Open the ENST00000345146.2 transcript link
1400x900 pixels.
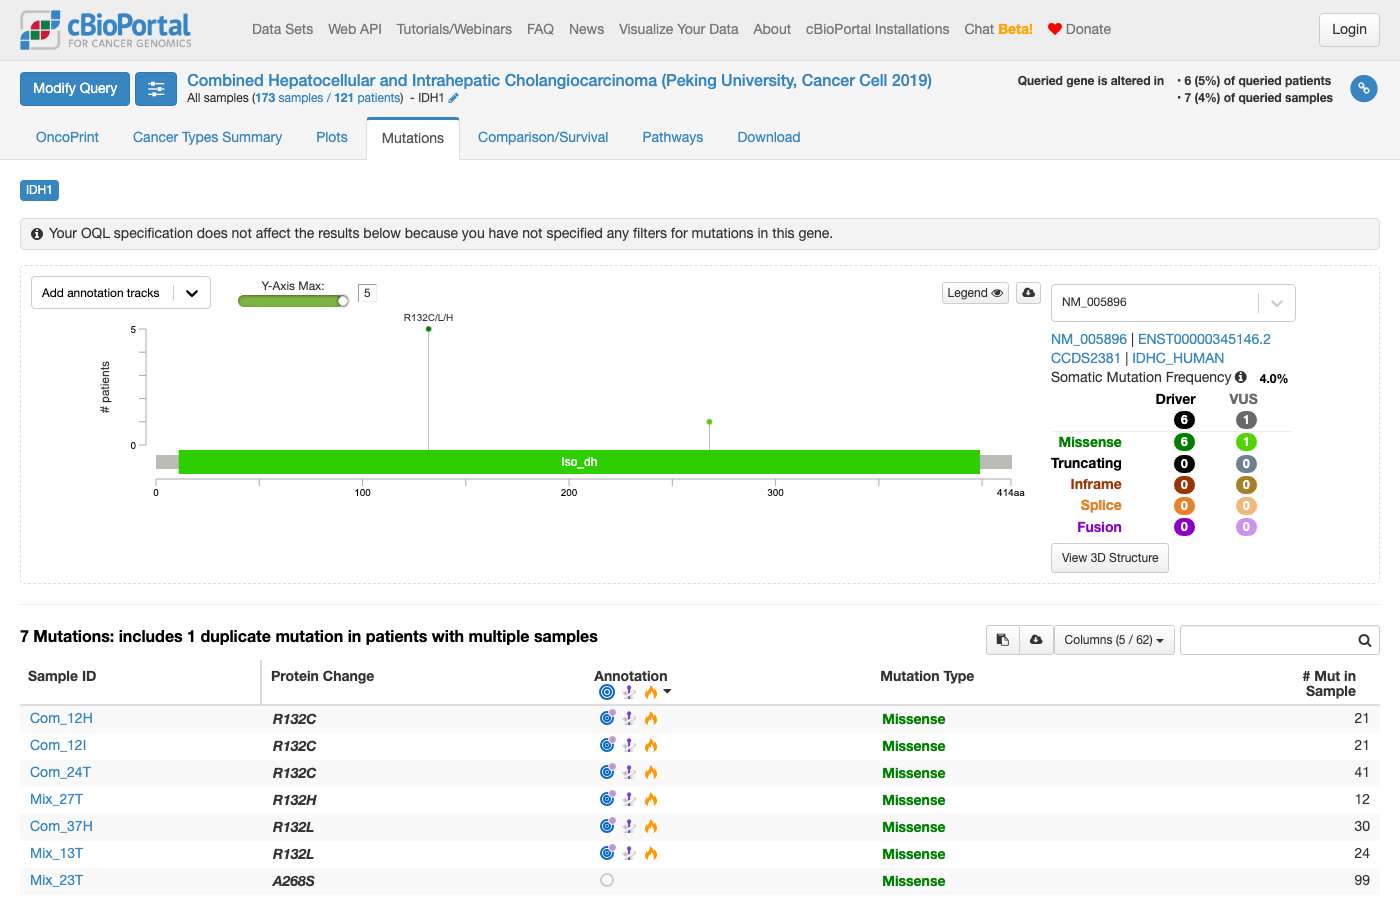click(x=1204, y=339)
